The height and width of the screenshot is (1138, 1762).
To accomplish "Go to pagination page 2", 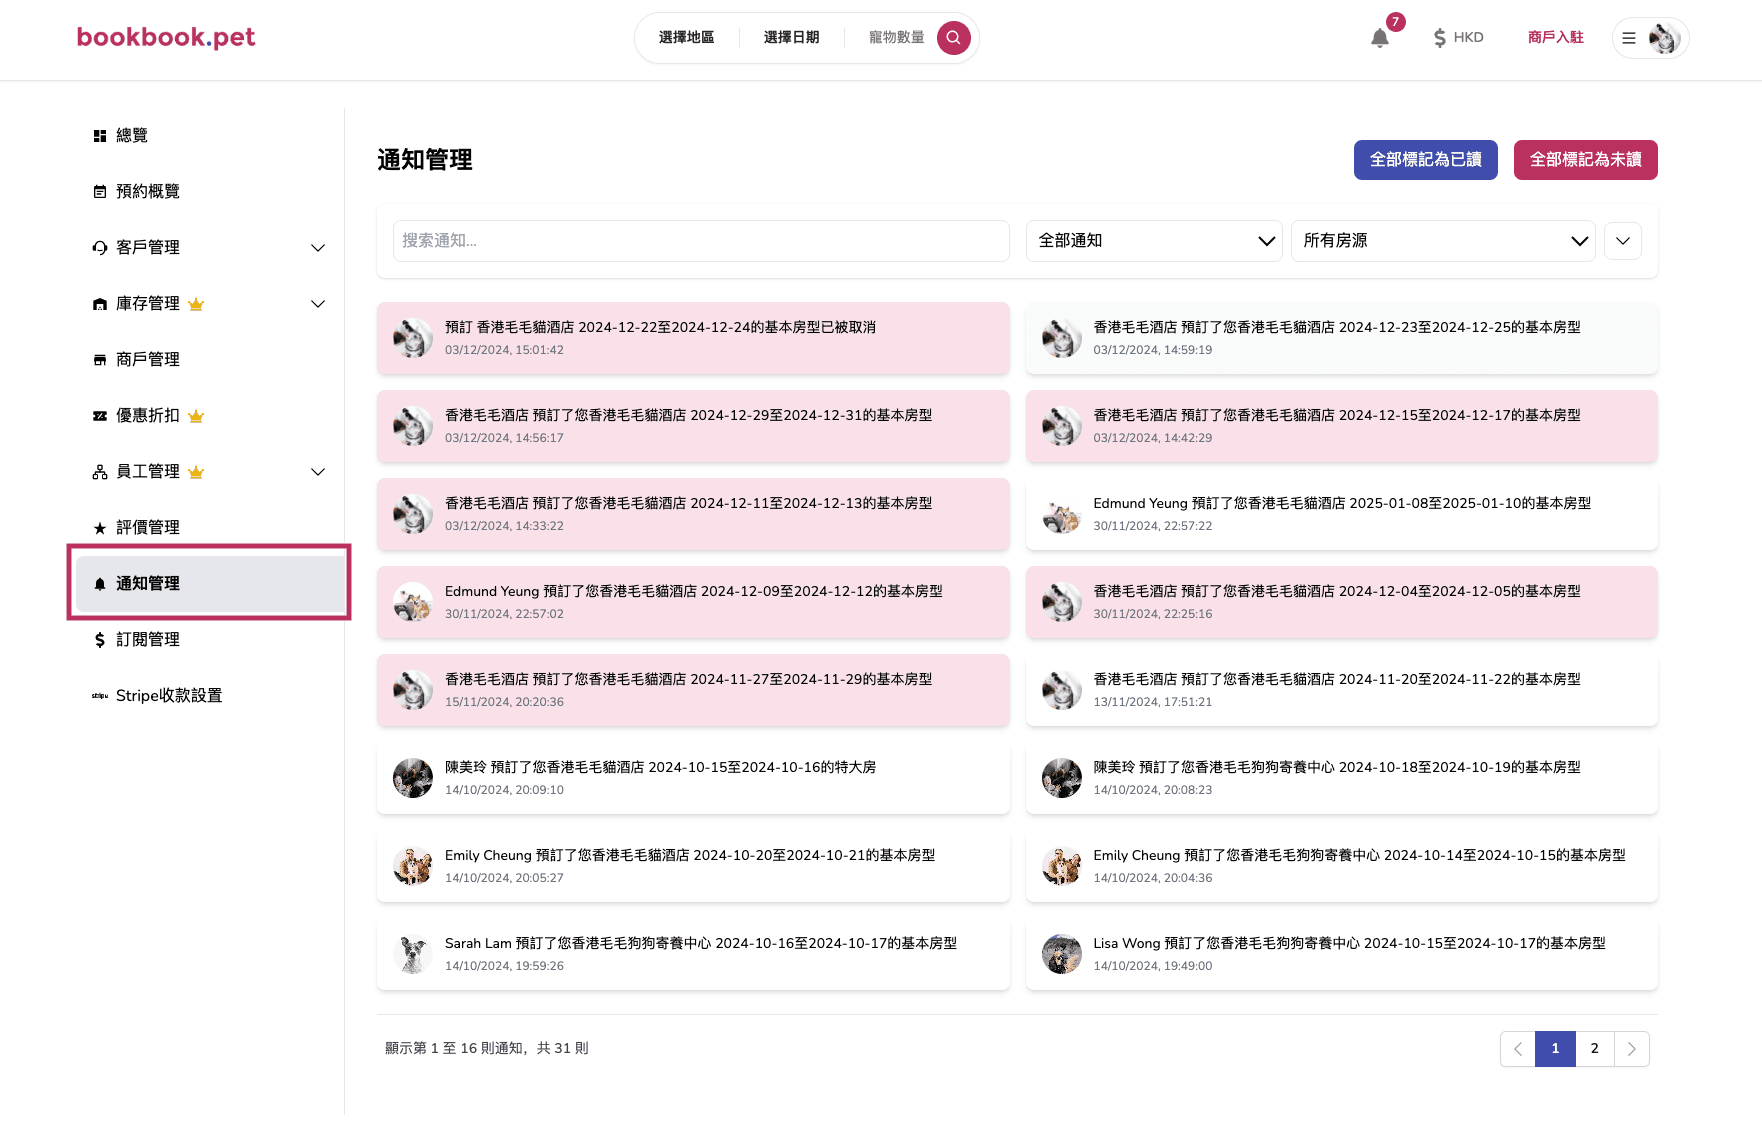I will point(1595,1049).
